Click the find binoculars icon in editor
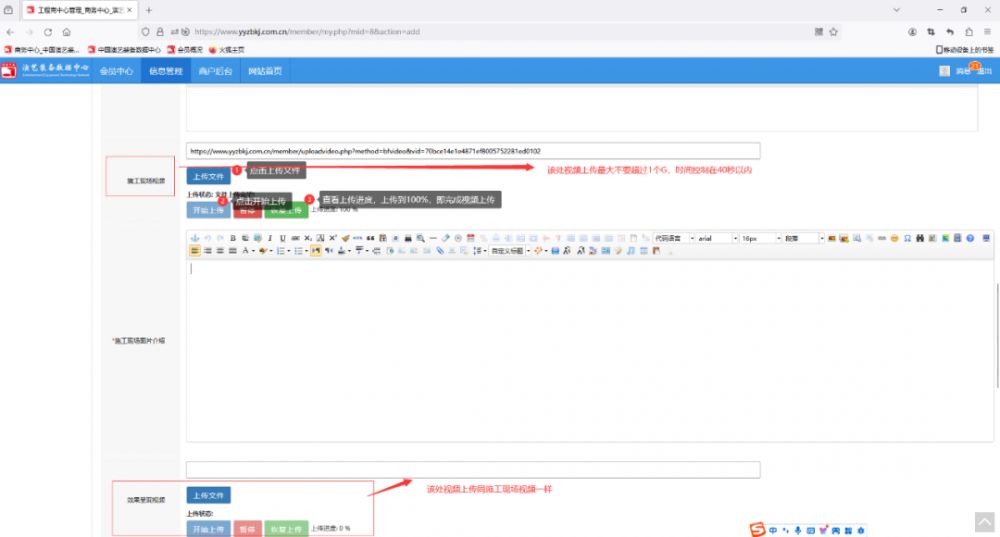 pyautogui.click(x=920, y=238)
